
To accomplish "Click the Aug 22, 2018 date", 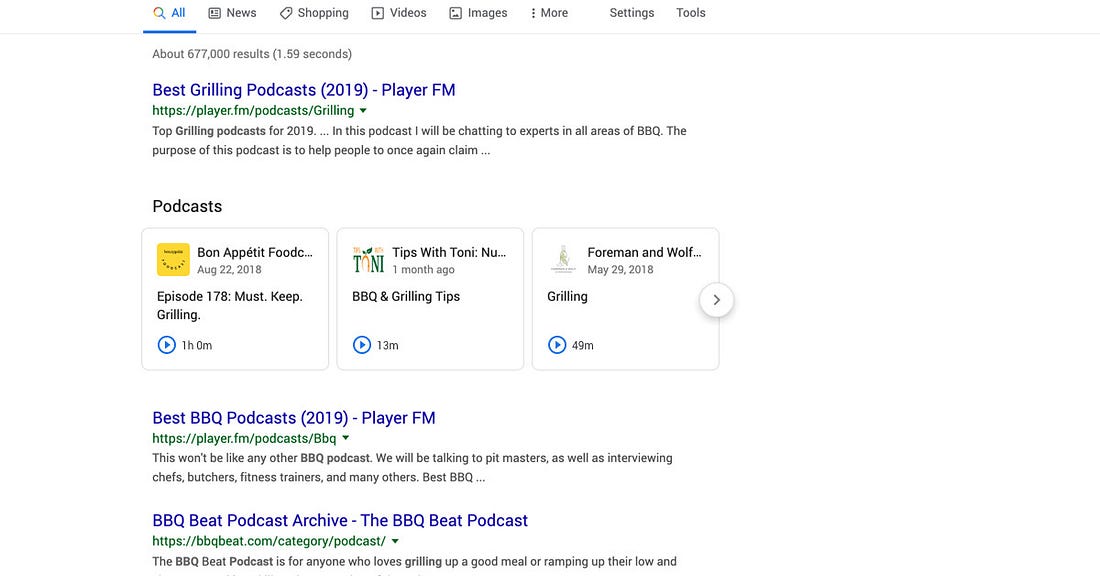I will (229, 270).
